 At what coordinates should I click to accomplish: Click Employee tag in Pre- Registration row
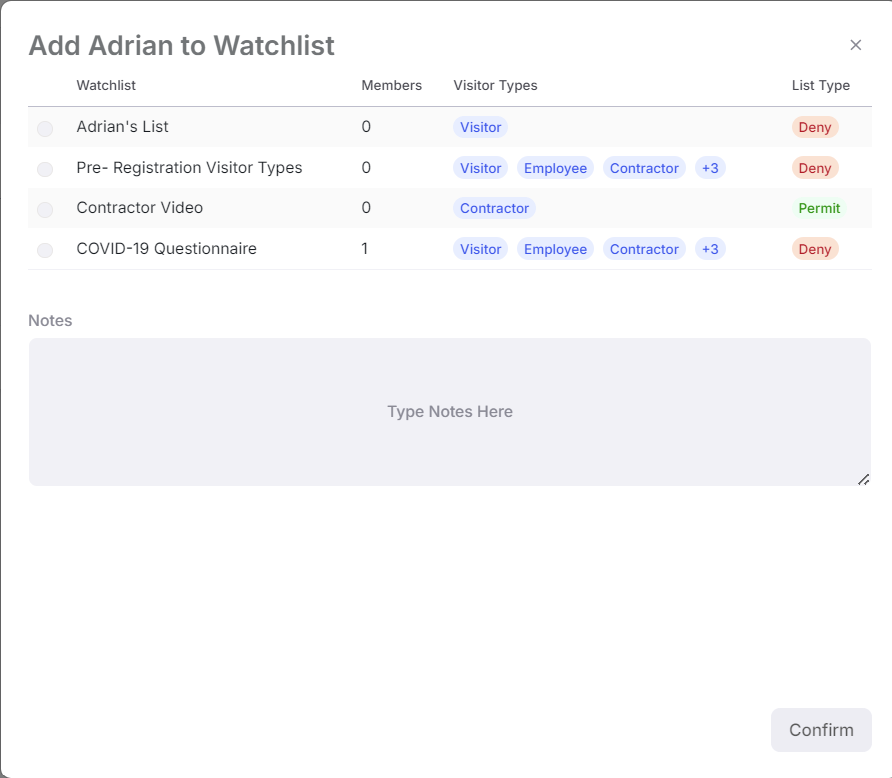pyautogui.click(x=555, y=168)
